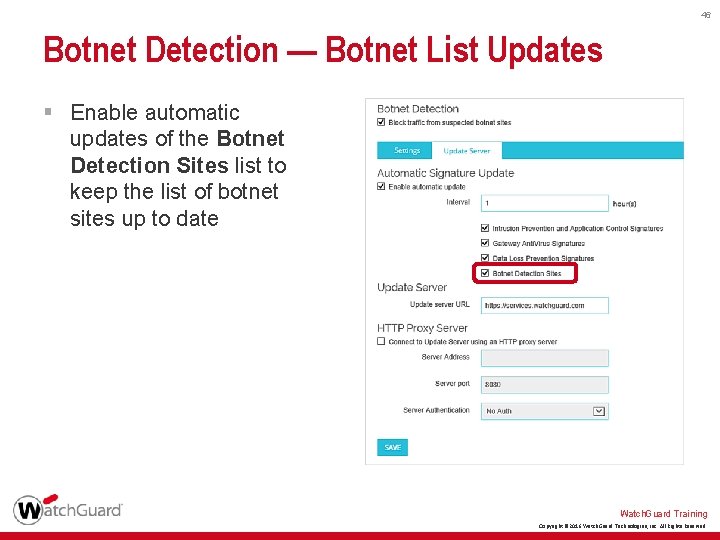
Task: Click the Interval hours input field
Action: 545,203
